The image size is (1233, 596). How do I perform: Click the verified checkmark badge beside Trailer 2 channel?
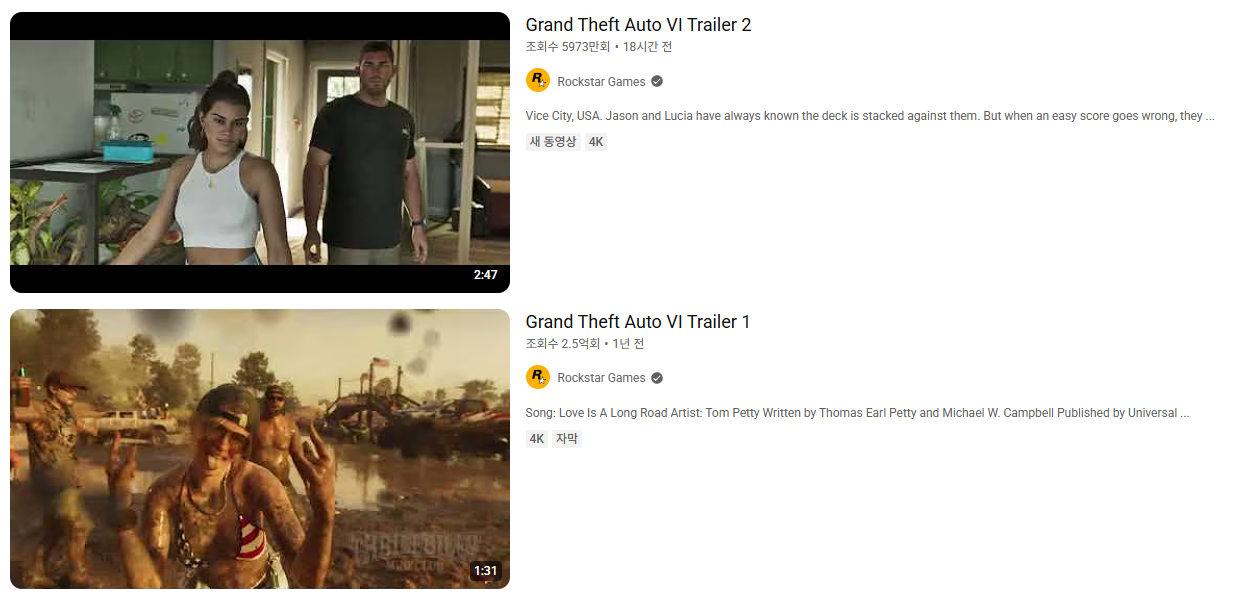click(x=657, y=81)
